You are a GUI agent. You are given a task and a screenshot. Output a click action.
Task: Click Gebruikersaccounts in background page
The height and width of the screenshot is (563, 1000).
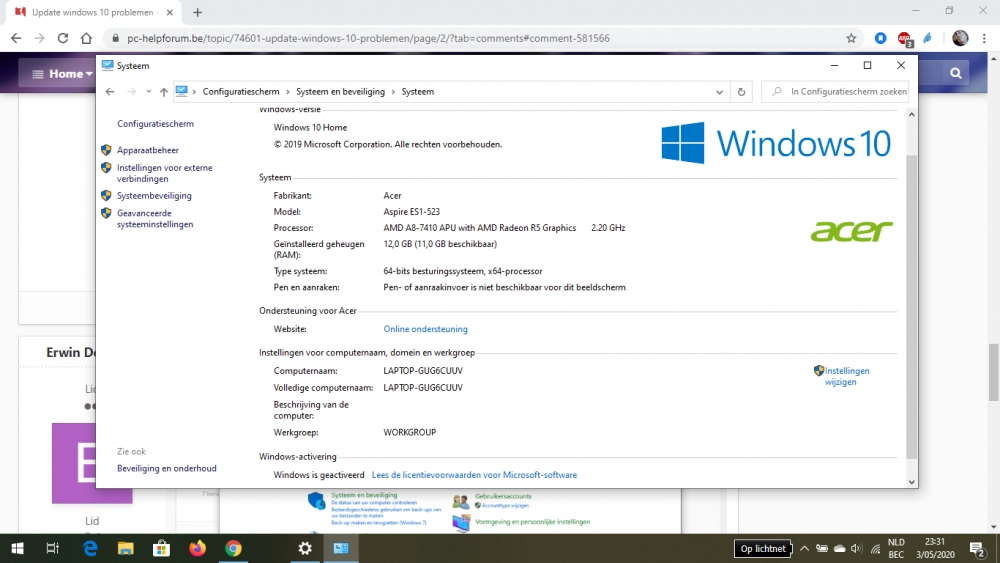point(503,496)
